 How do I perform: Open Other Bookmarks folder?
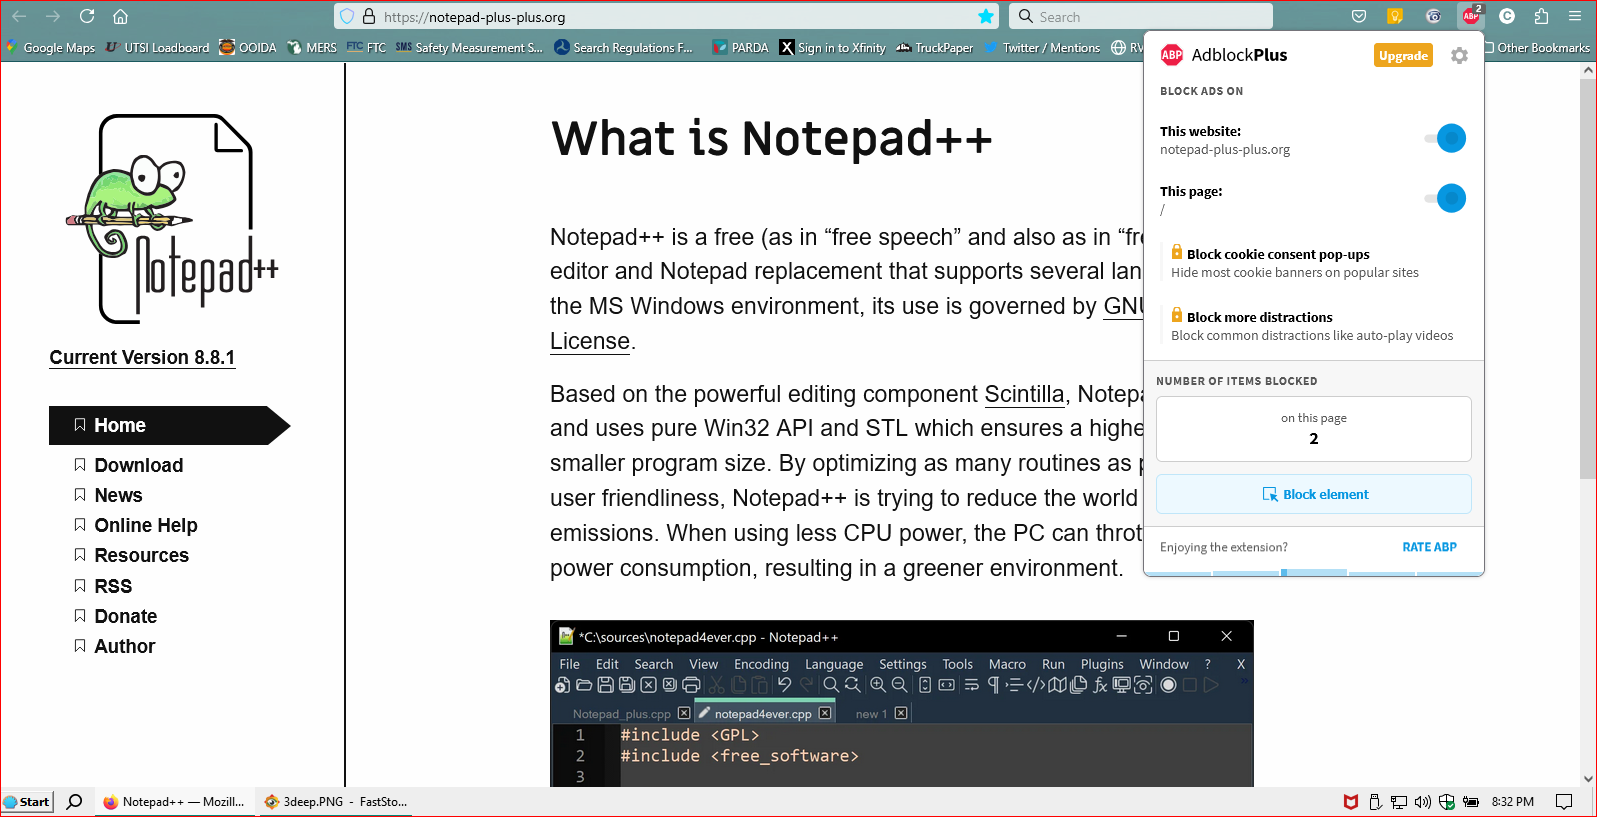(1538, 47)
